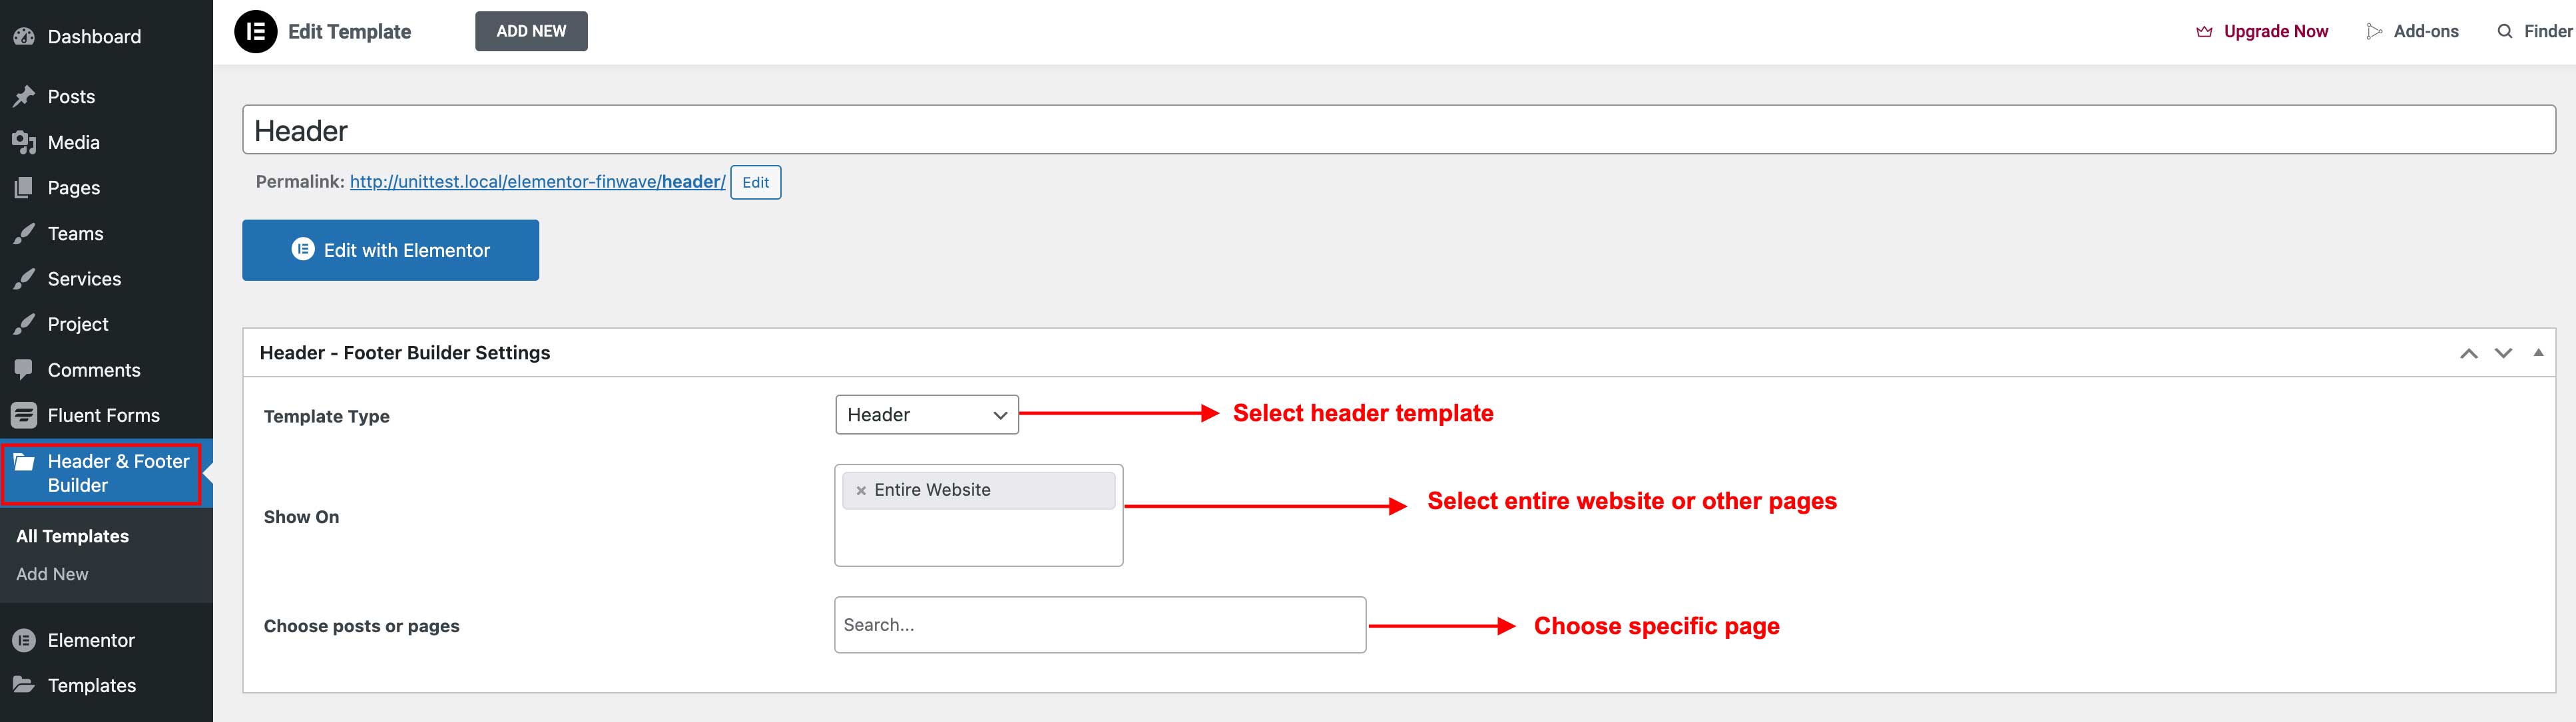This screenshot has width=2576, height=722.
Task: Remove the Entire Website tag
Action: (x=861, y=491)
